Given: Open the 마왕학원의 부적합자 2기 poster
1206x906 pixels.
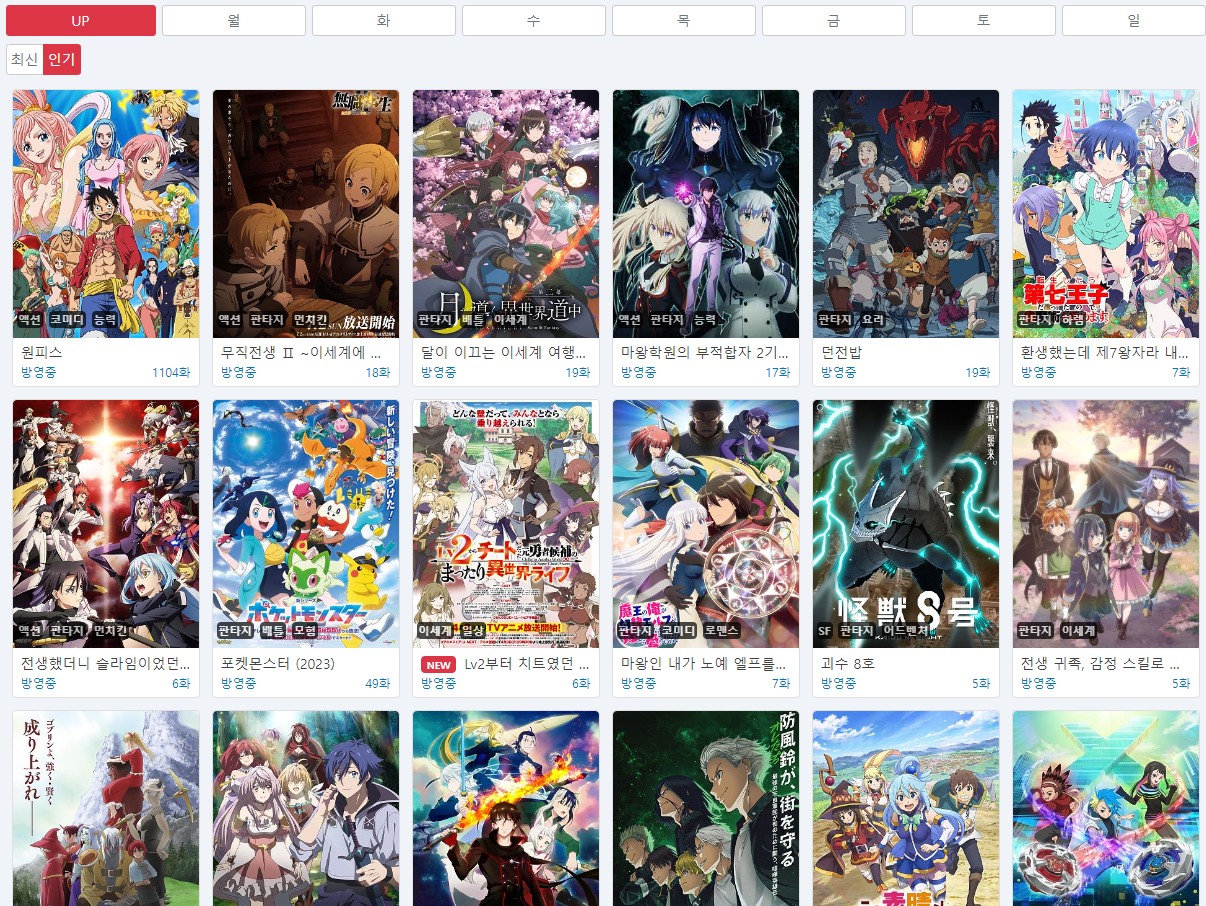Looking at the screenshot, I should coord(706,214).
